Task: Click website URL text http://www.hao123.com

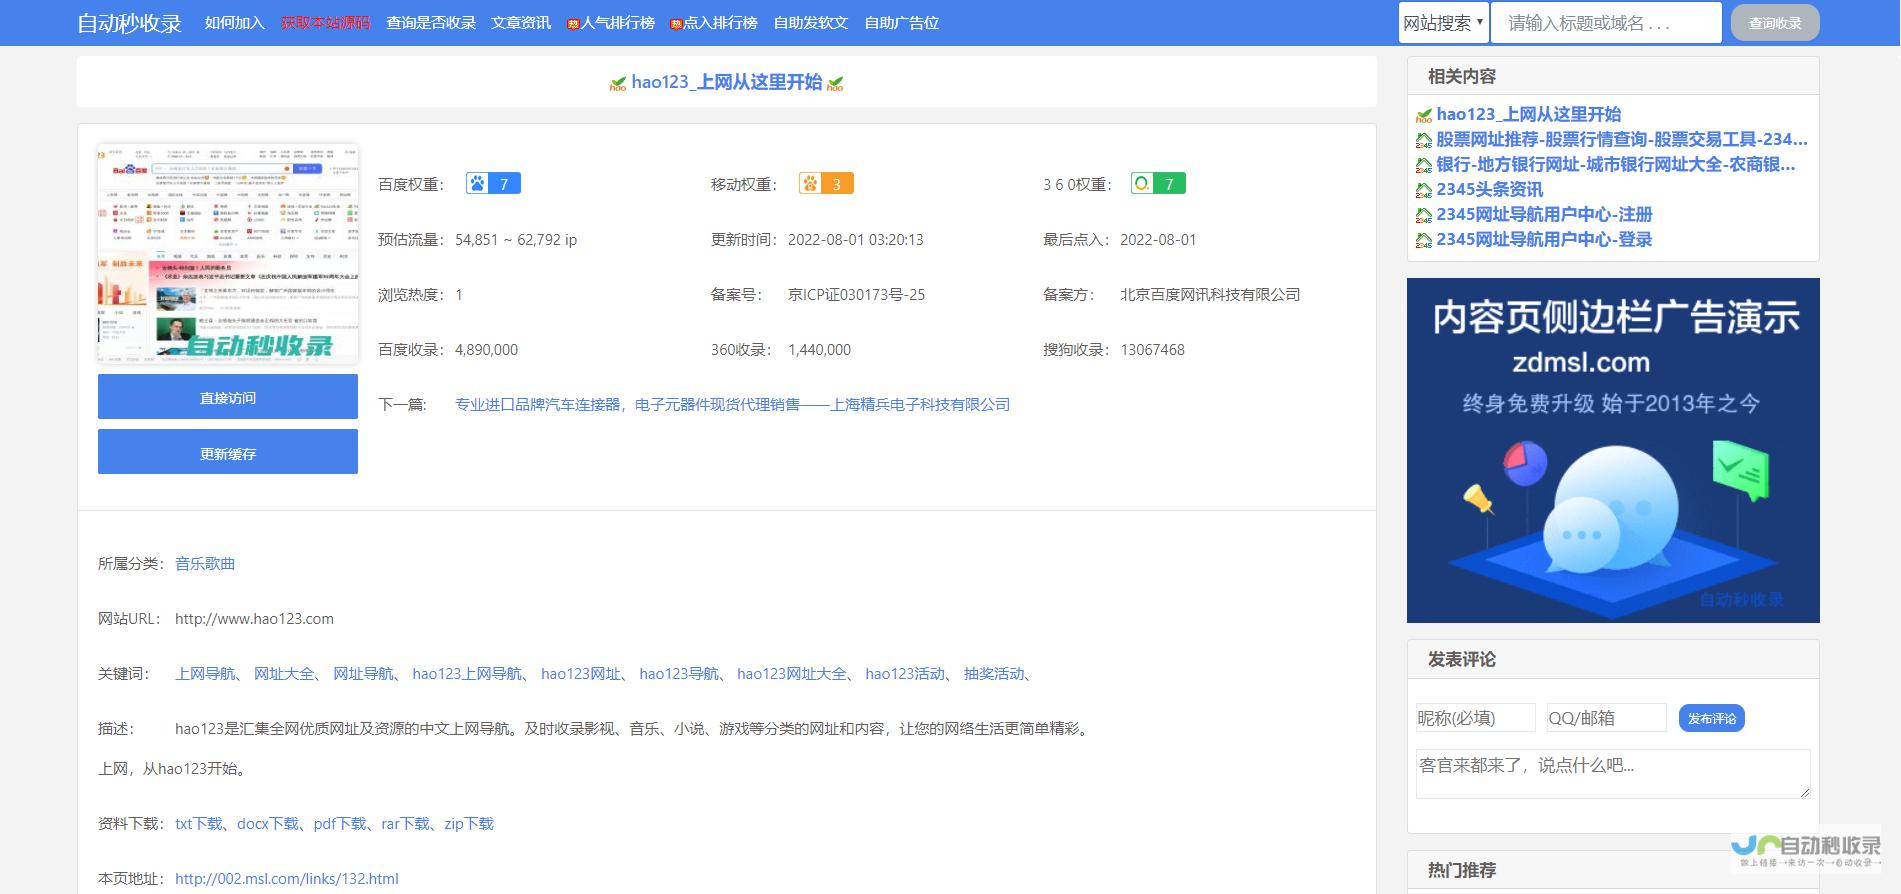Action: pyautogui.click(x=254, y=619)
